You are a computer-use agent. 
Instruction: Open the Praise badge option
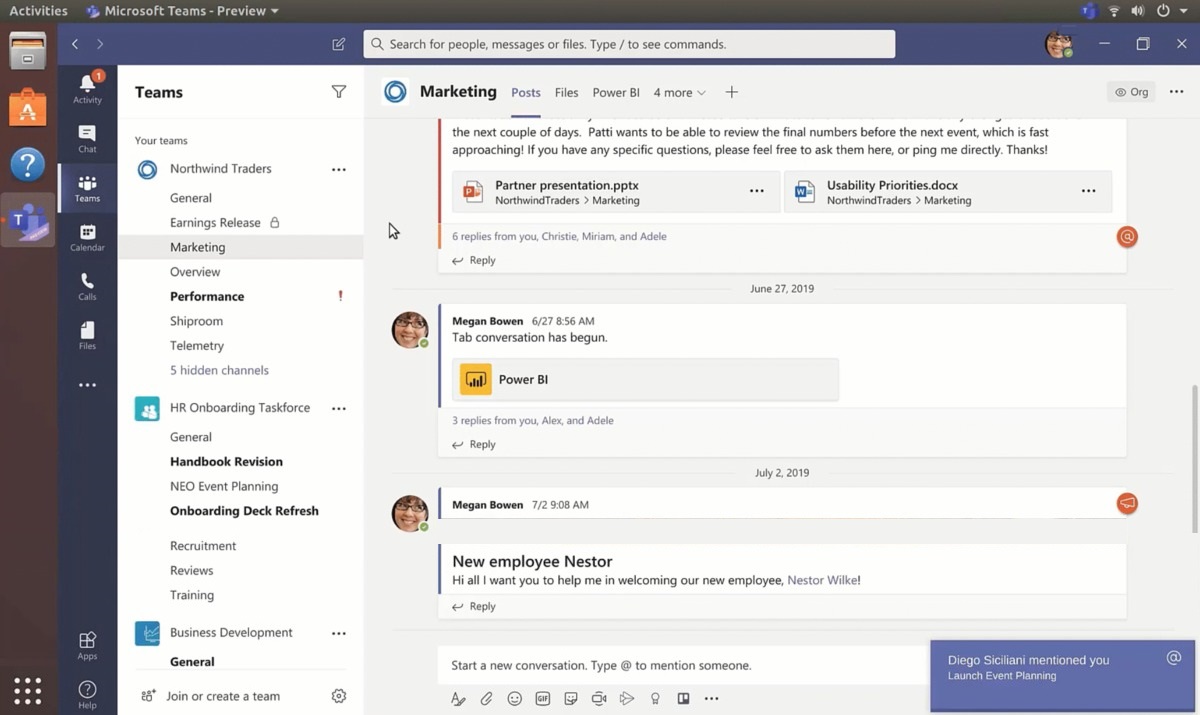[655, 699]
